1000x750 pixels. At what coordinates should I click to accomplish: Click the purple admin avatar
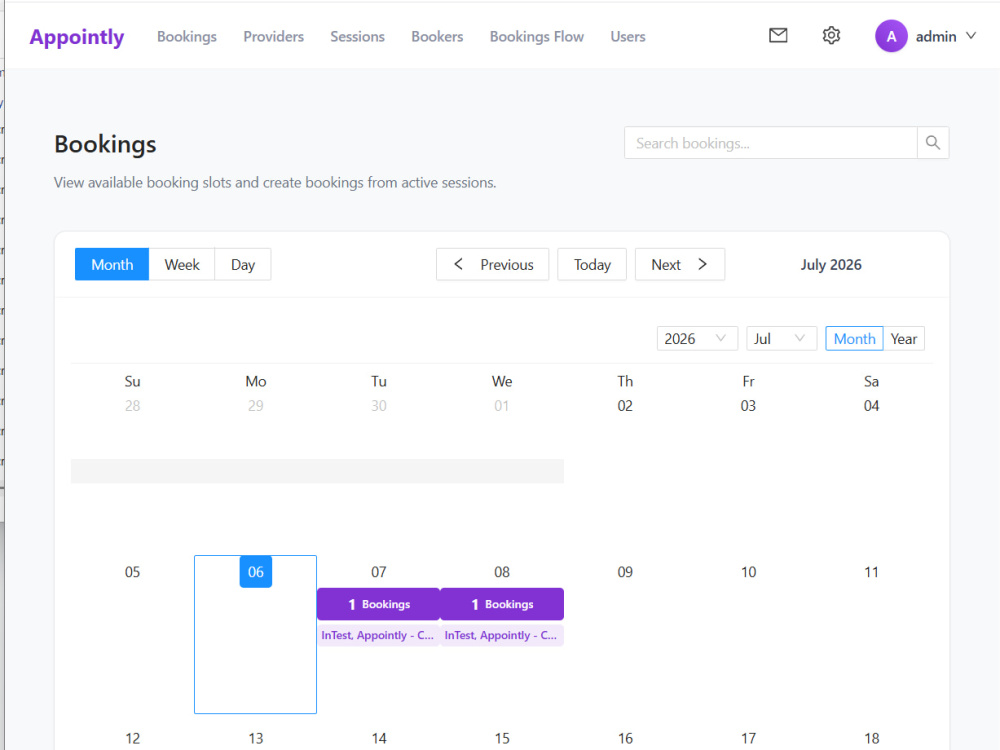click(x=891, y=36)
